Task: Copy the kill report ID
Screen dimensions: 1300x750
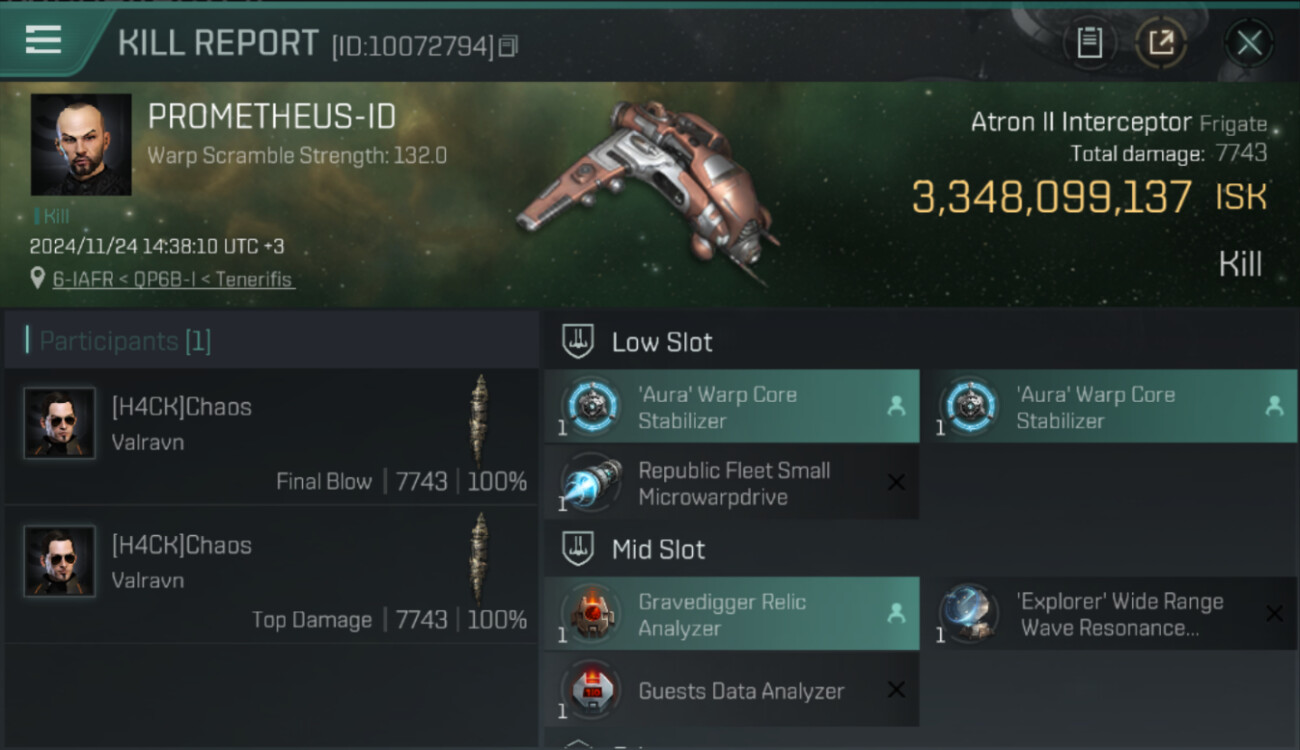Action: point(509,46)
